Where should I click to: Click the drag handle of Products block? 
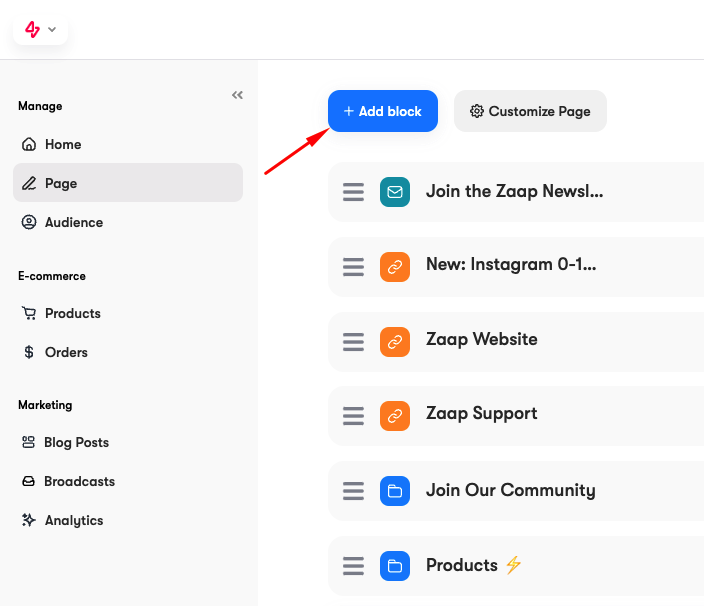click(353, 566)
